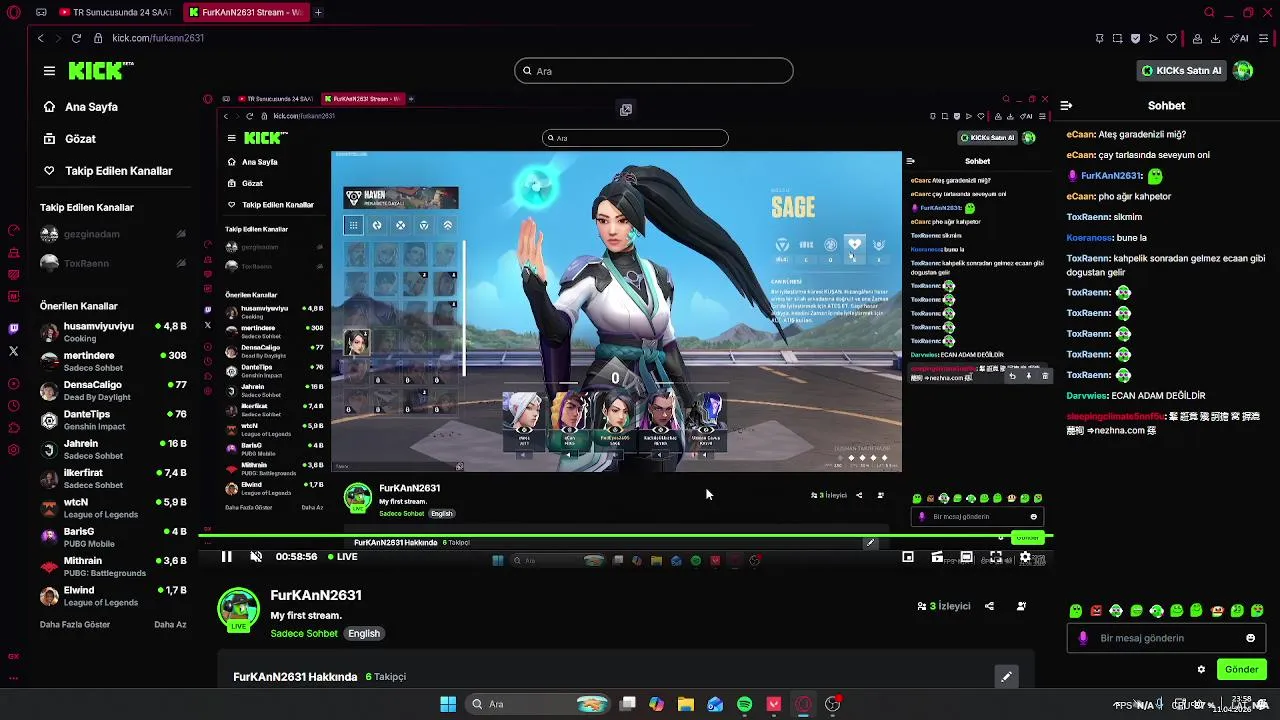Send the chat message with Gönder

click(x=1241, y=670)
